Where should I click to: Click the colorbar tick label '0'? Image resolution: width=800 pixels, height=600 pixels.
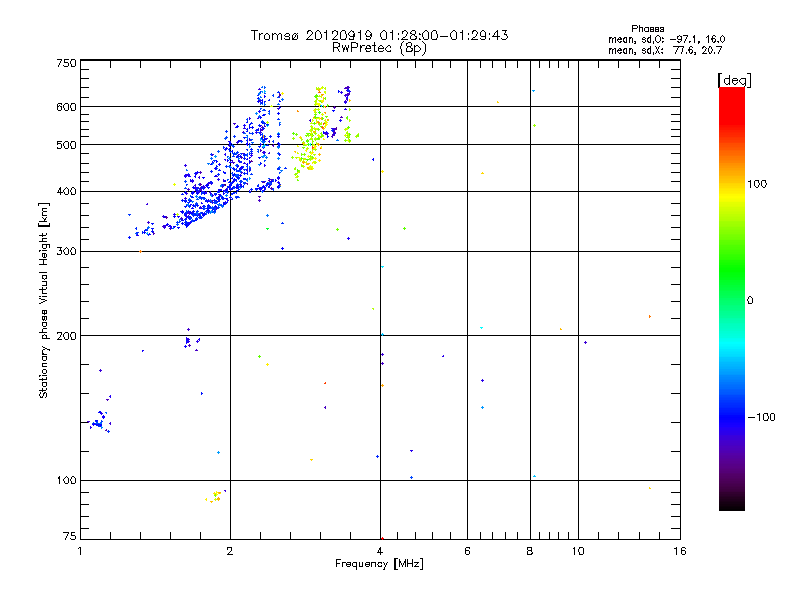coord(750,301)
